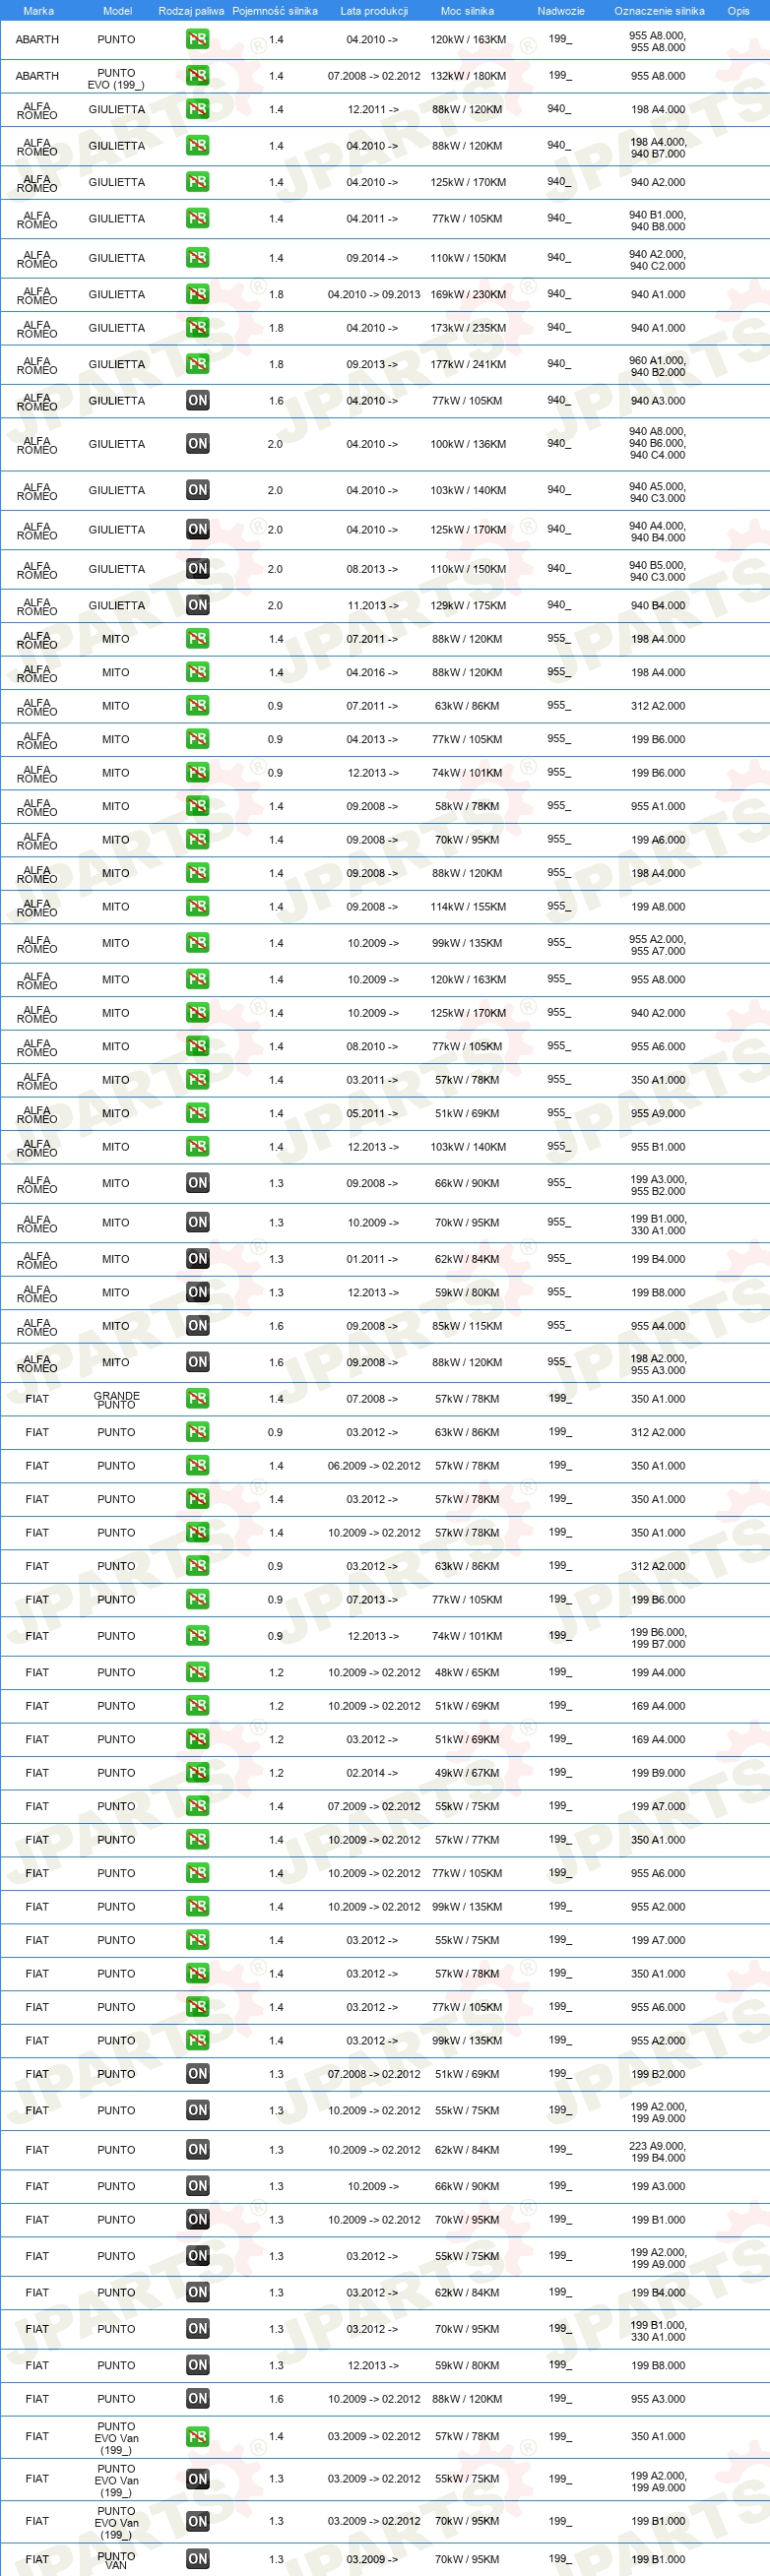770x2576 pixels.
Task: Select the engine code 198 A2.000, 955 A3.000
Action: 658,1364
